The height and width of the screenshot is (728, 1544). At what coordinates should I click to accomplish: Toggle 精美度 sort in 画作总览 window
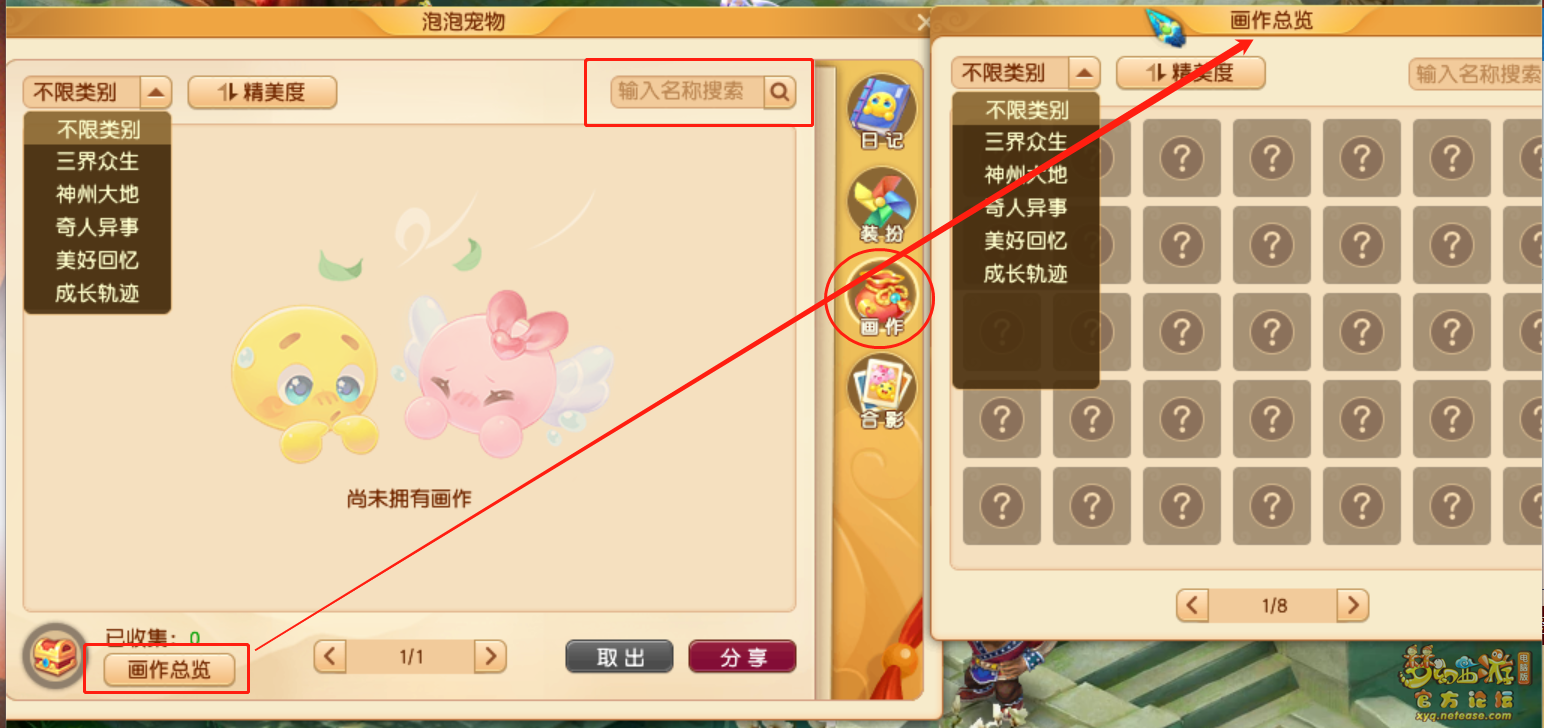tap(1190, 73)
